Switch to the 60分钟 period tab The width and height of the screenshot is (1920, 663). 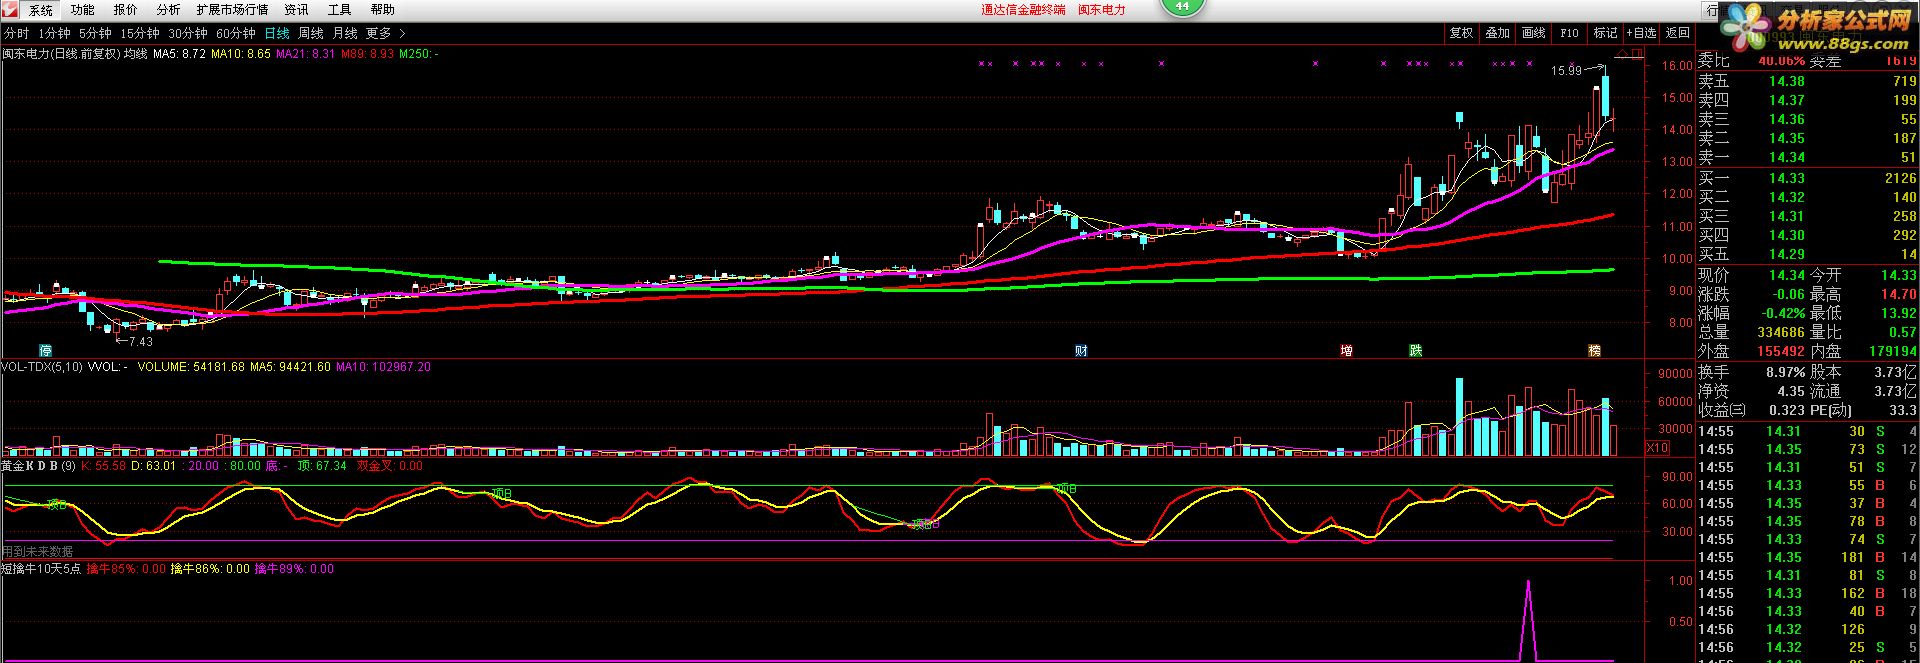point(236,34)
